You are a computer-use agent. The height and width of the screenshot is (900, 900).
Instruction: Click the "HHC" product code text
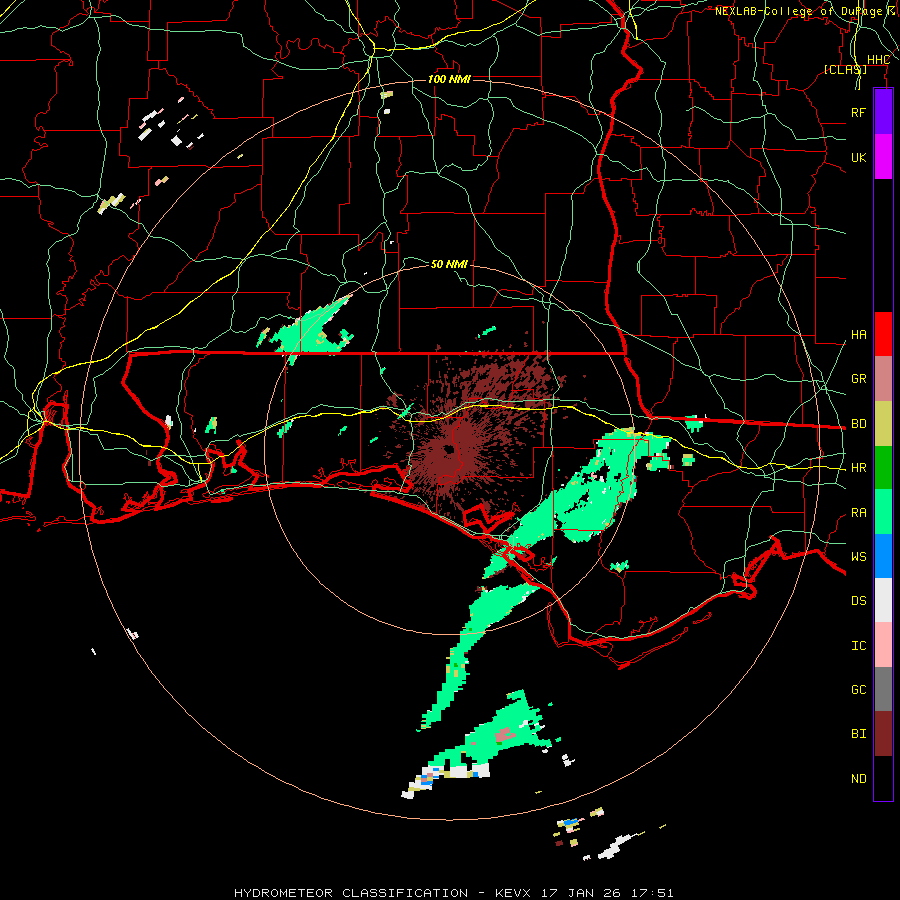click(x=878, y=60)
